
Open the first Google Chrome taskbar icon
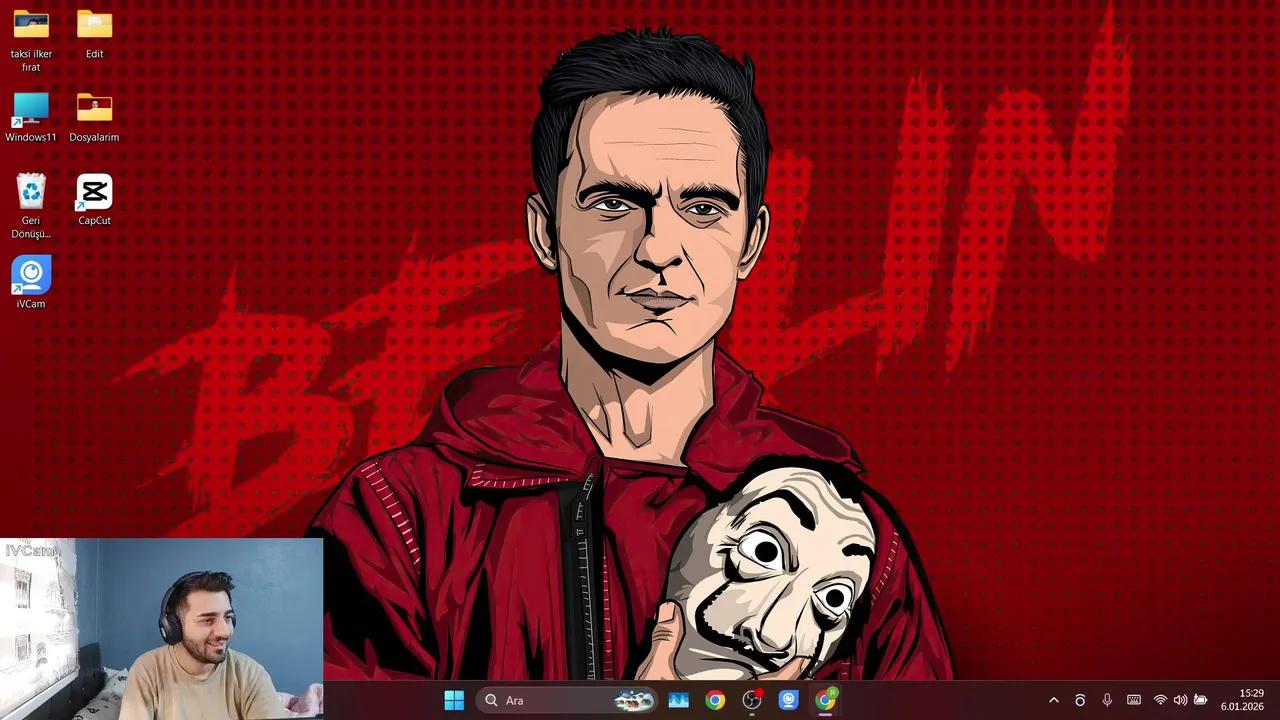tap(715, 700)
